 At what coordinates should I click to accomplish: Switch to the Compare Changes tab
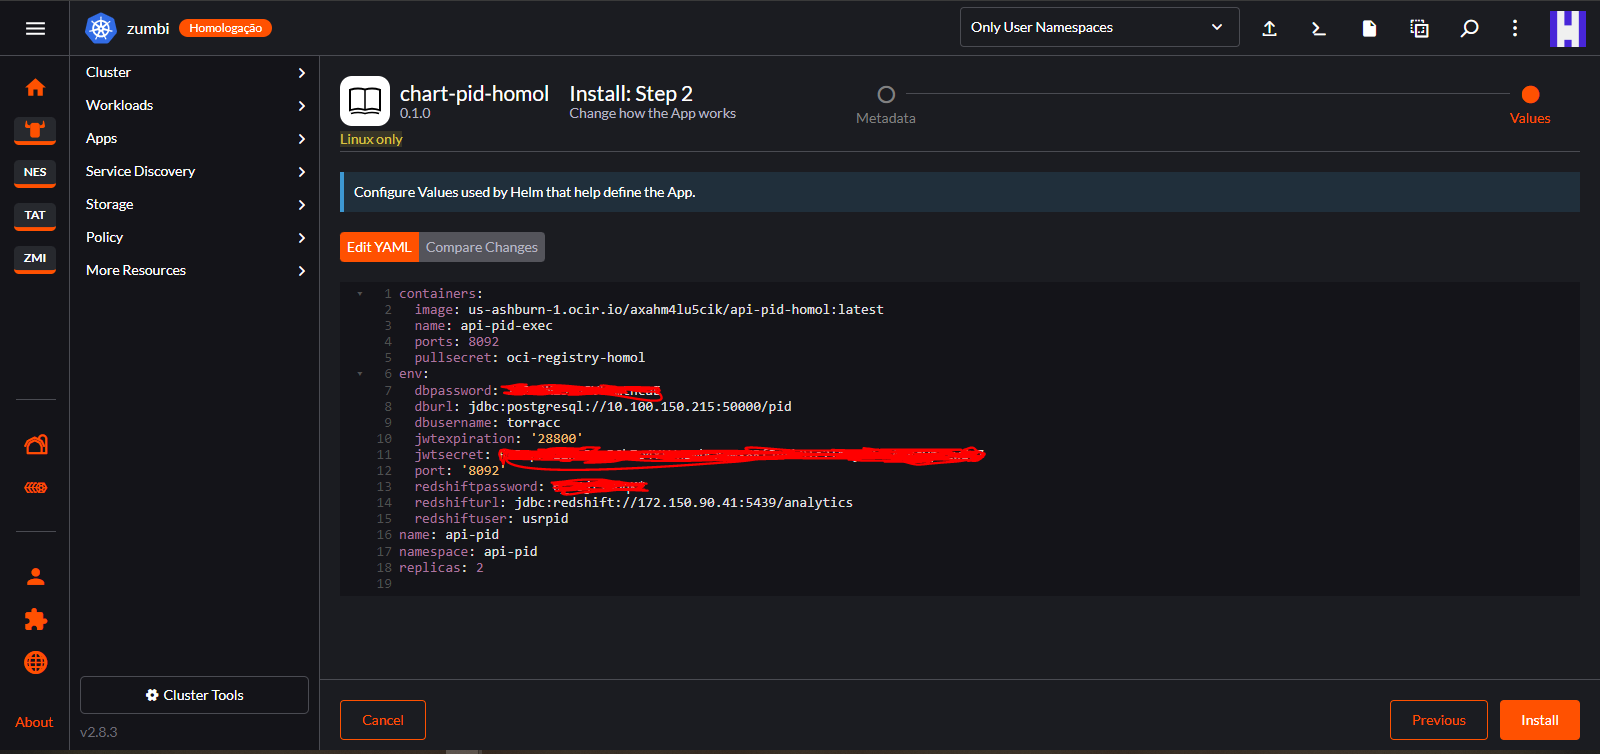point(481,247)
